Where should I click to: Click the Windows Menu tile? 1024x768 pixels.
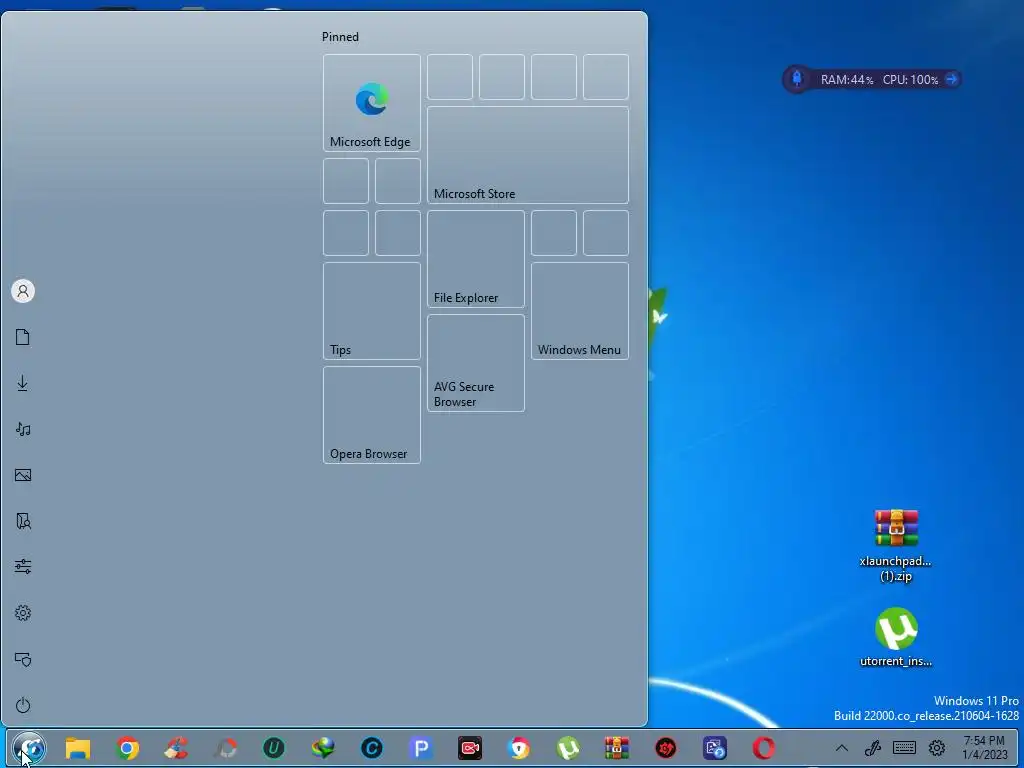(580, 311)
